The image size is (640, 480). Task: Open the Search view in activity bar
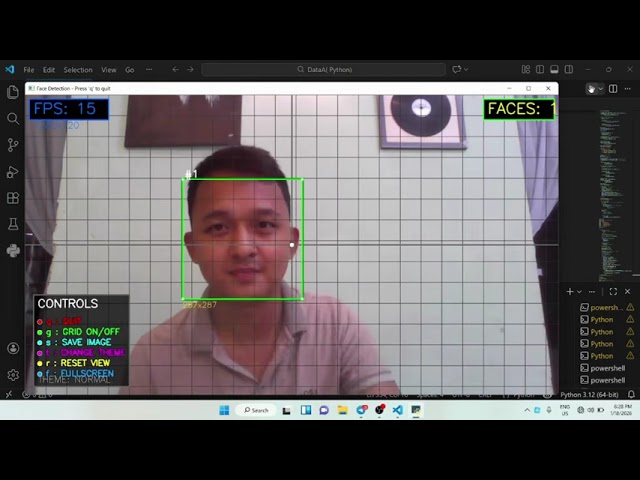click(13, 119)
